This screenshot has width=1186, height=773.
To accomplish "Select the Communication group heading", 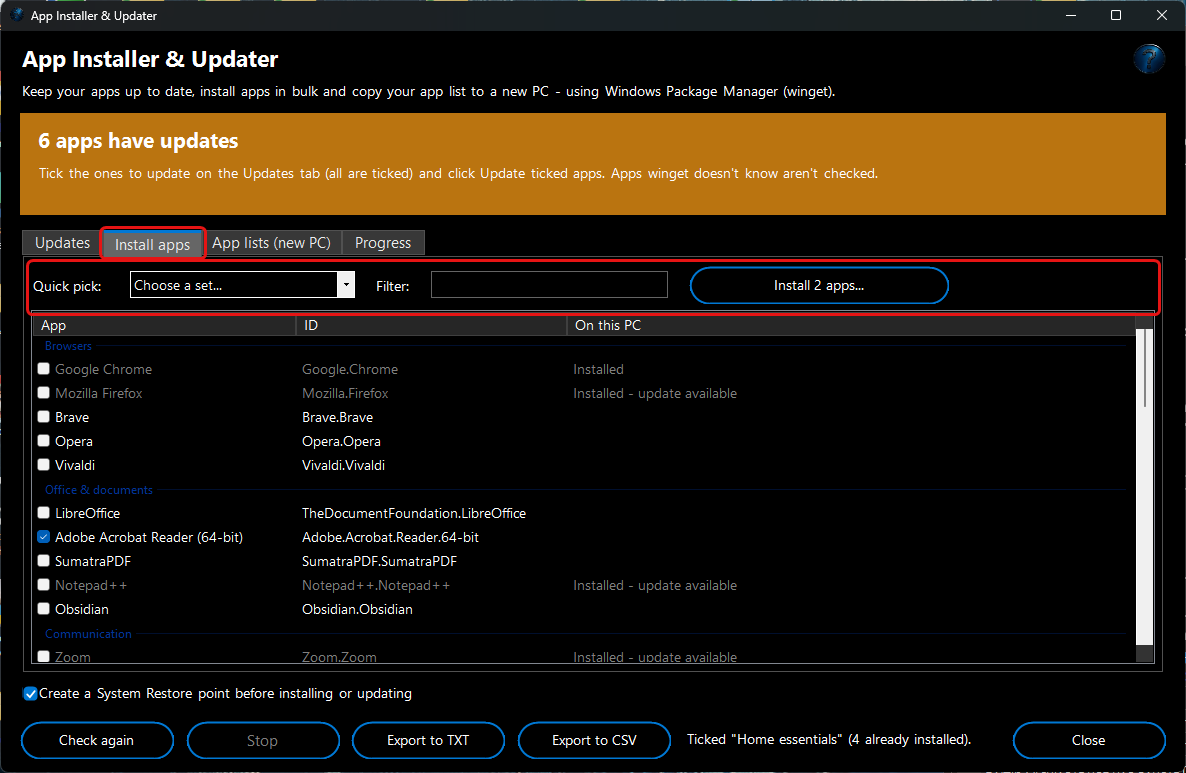I will click(x=88, y=634).
